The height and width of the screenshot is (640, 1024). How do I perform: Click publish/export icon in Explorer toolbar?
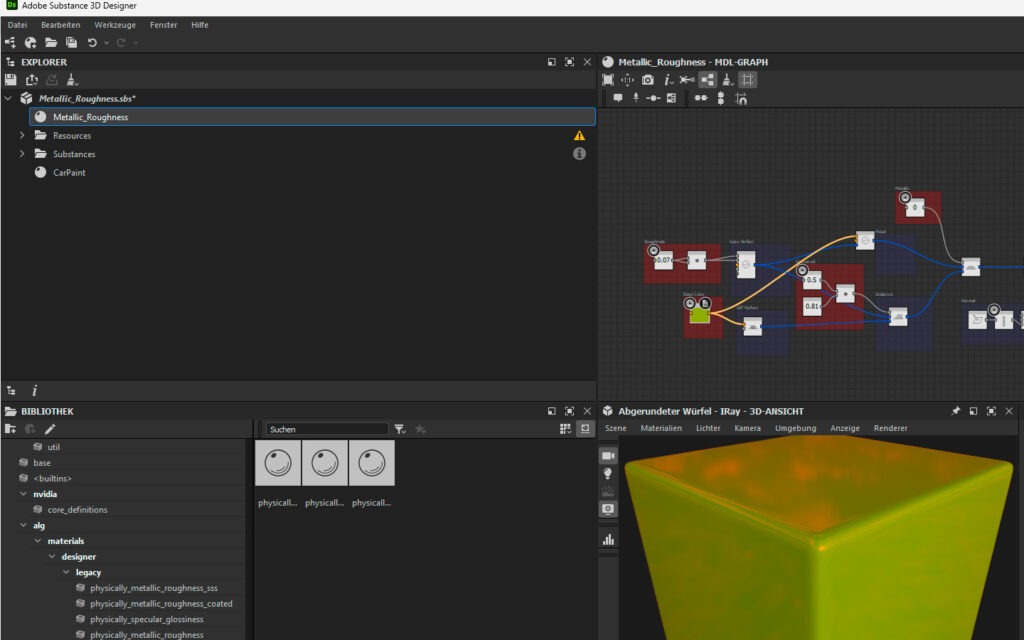point(31,80)
